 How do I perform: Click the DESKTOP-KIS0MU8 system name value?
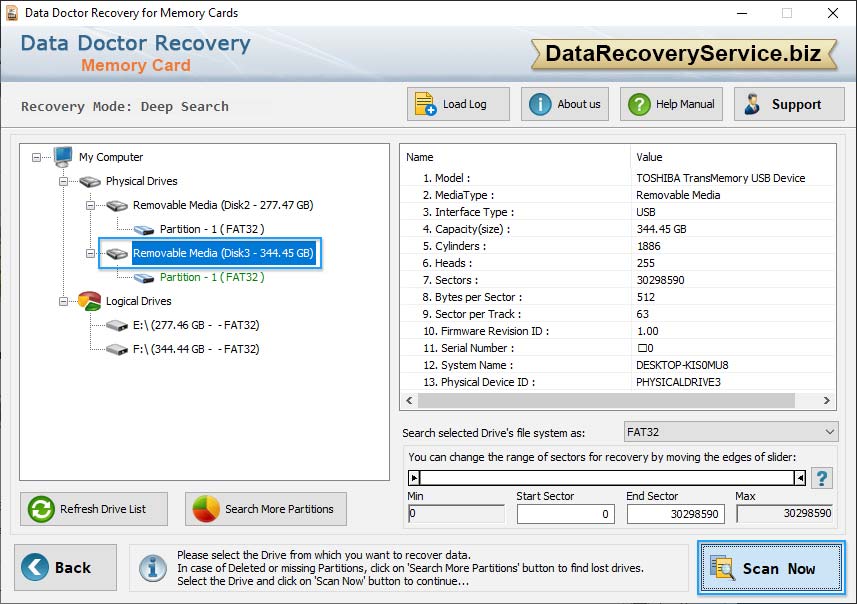(682, 365)
